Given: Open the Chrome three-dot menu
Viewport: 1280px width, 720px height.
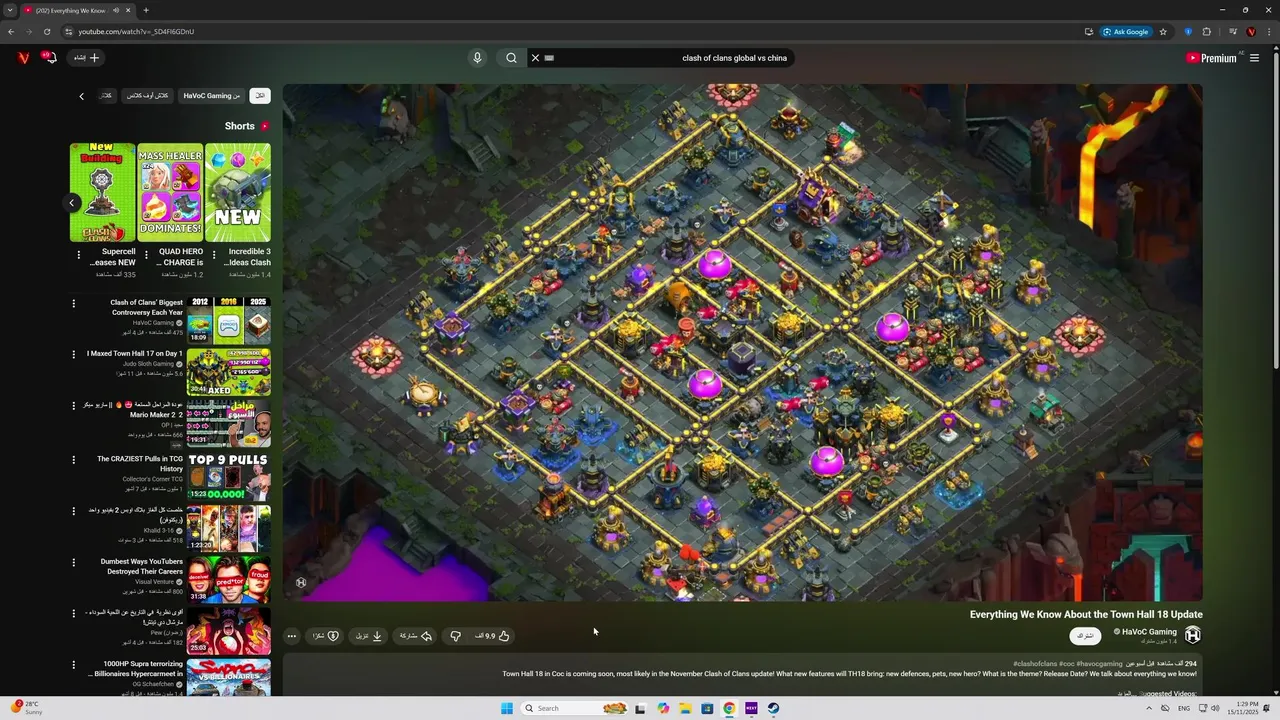Looking at the screenshot, I should (1267, 32).
